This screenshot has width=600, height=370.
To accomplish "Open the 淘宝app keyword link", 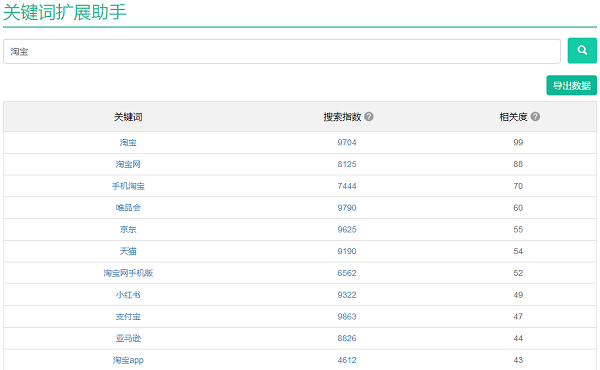I will click(x=128, y=360).
